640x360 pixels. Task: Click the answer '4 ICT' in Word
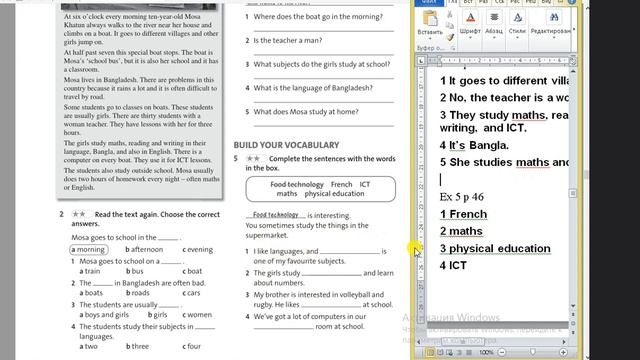[453, 266]
